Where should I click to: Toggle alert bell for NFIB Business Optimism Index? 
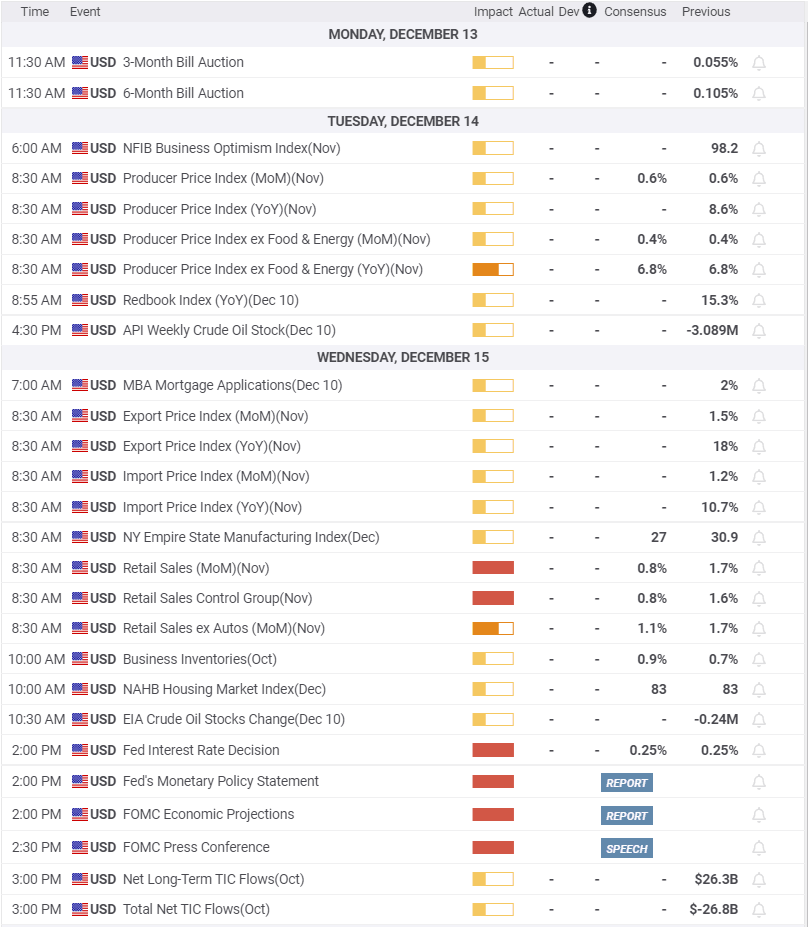[x=759, y=149]
